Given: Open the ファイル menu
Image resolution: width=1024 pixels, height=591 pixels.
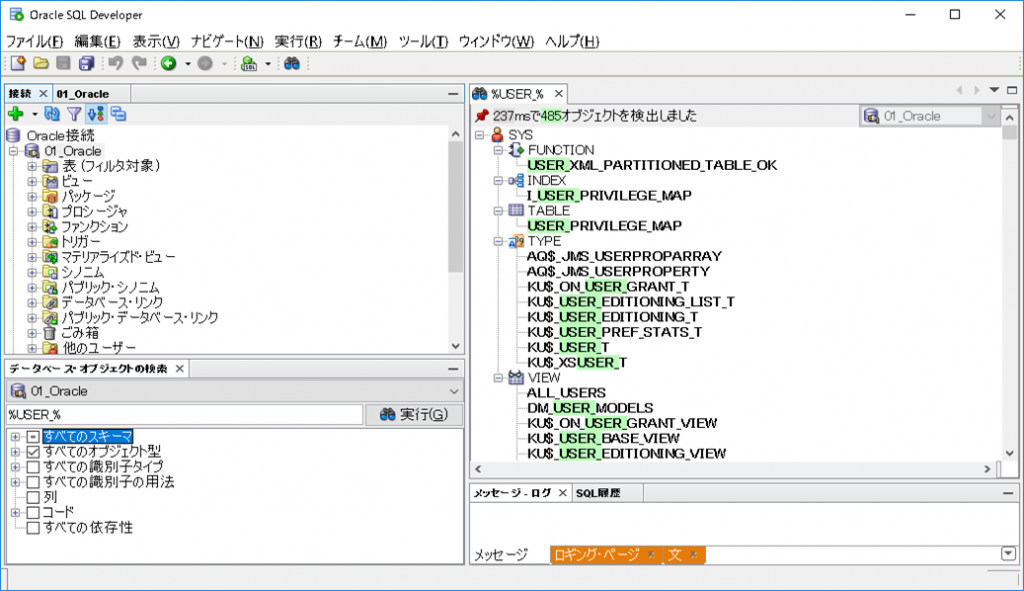Looking at the screenshot, I should pyautogui.click(x=35, y=42).
